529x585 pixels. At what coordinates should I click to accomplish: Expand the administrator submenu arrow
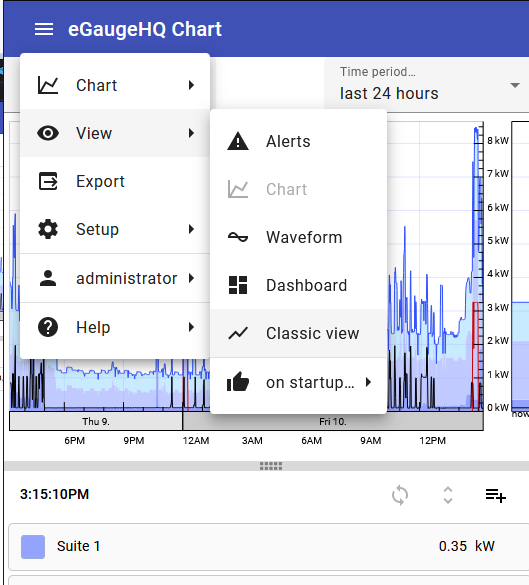191,278
